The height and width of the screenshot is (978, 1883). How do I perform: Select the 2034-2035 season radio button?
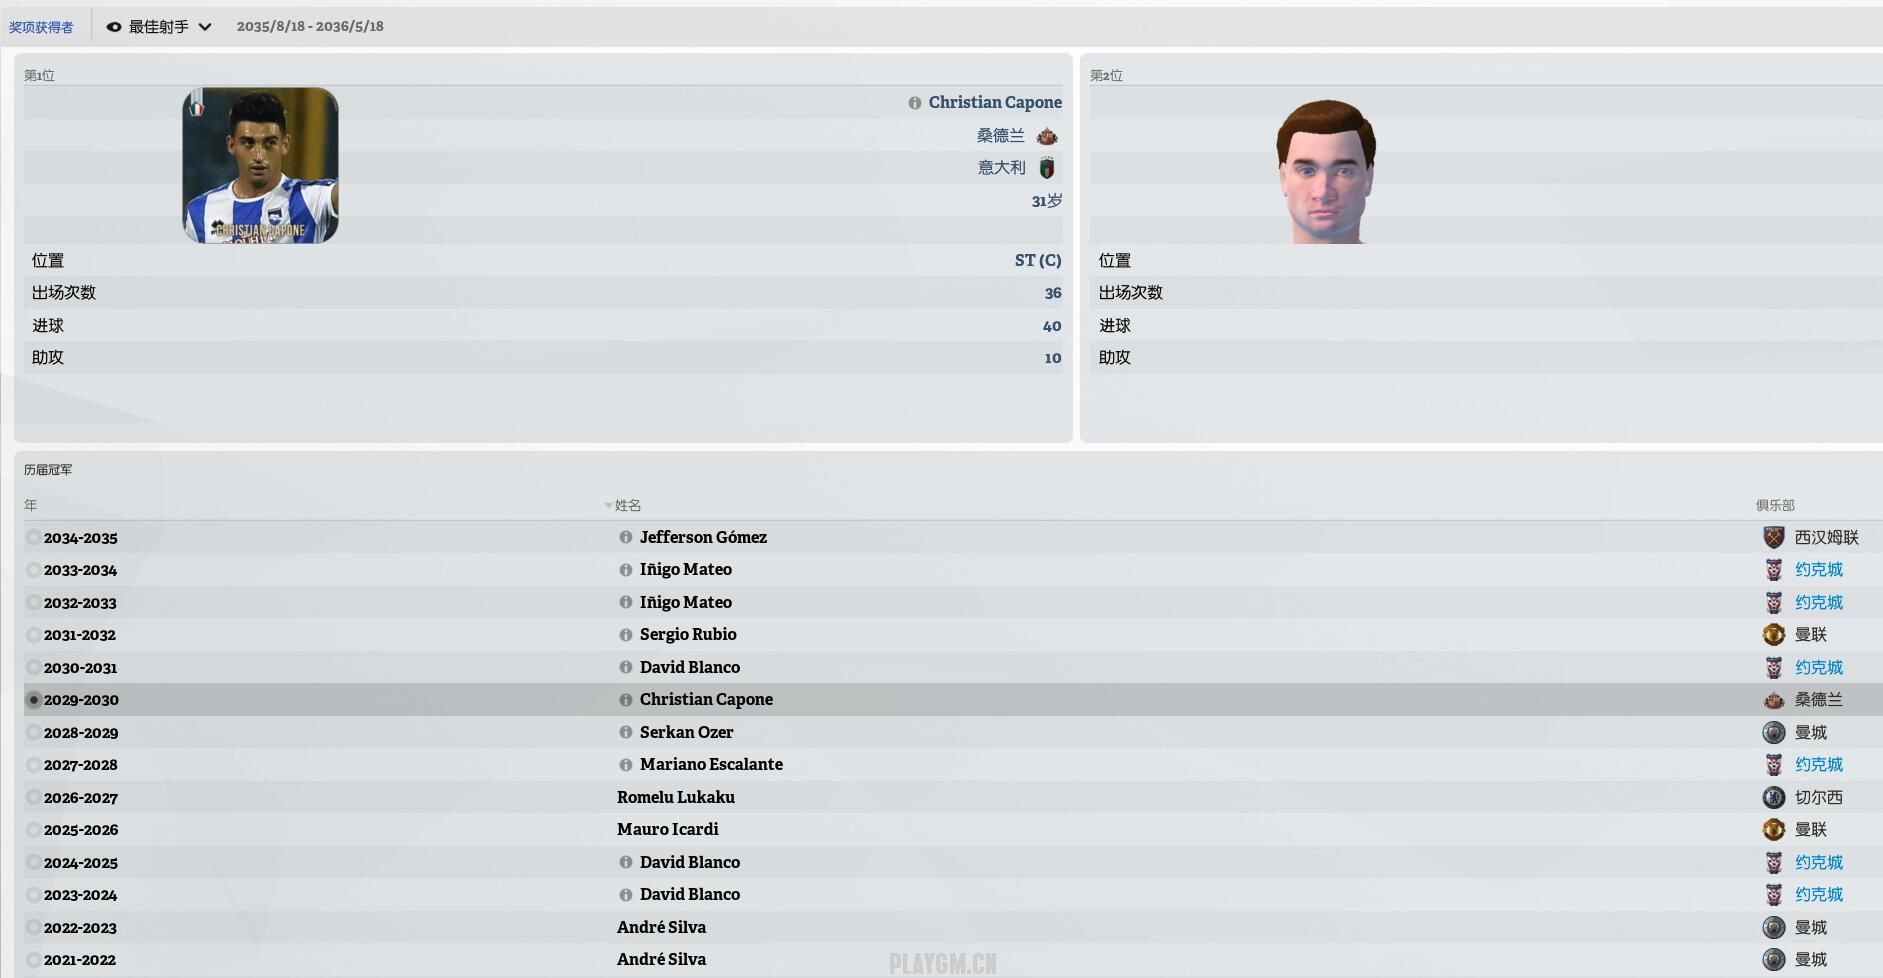pos(33,537)
